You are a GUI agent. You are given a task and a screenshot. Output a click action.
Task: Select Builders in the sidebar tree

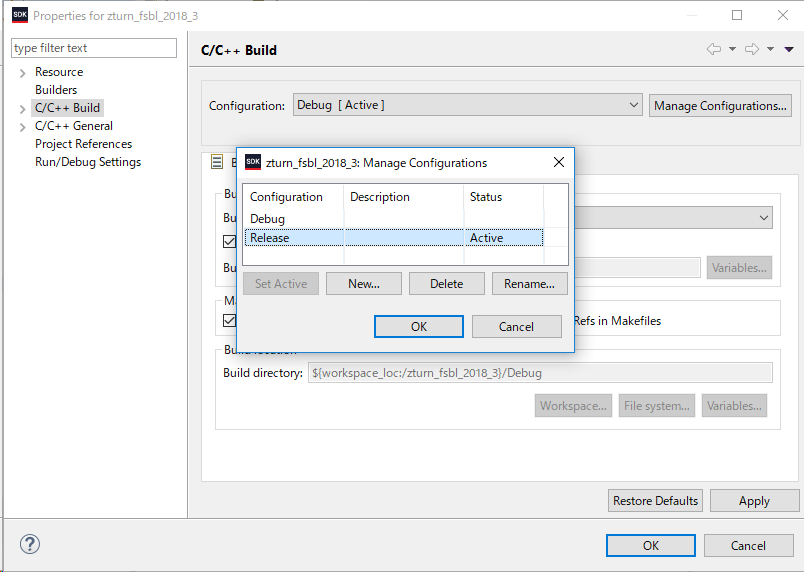[x=56, y=90]
